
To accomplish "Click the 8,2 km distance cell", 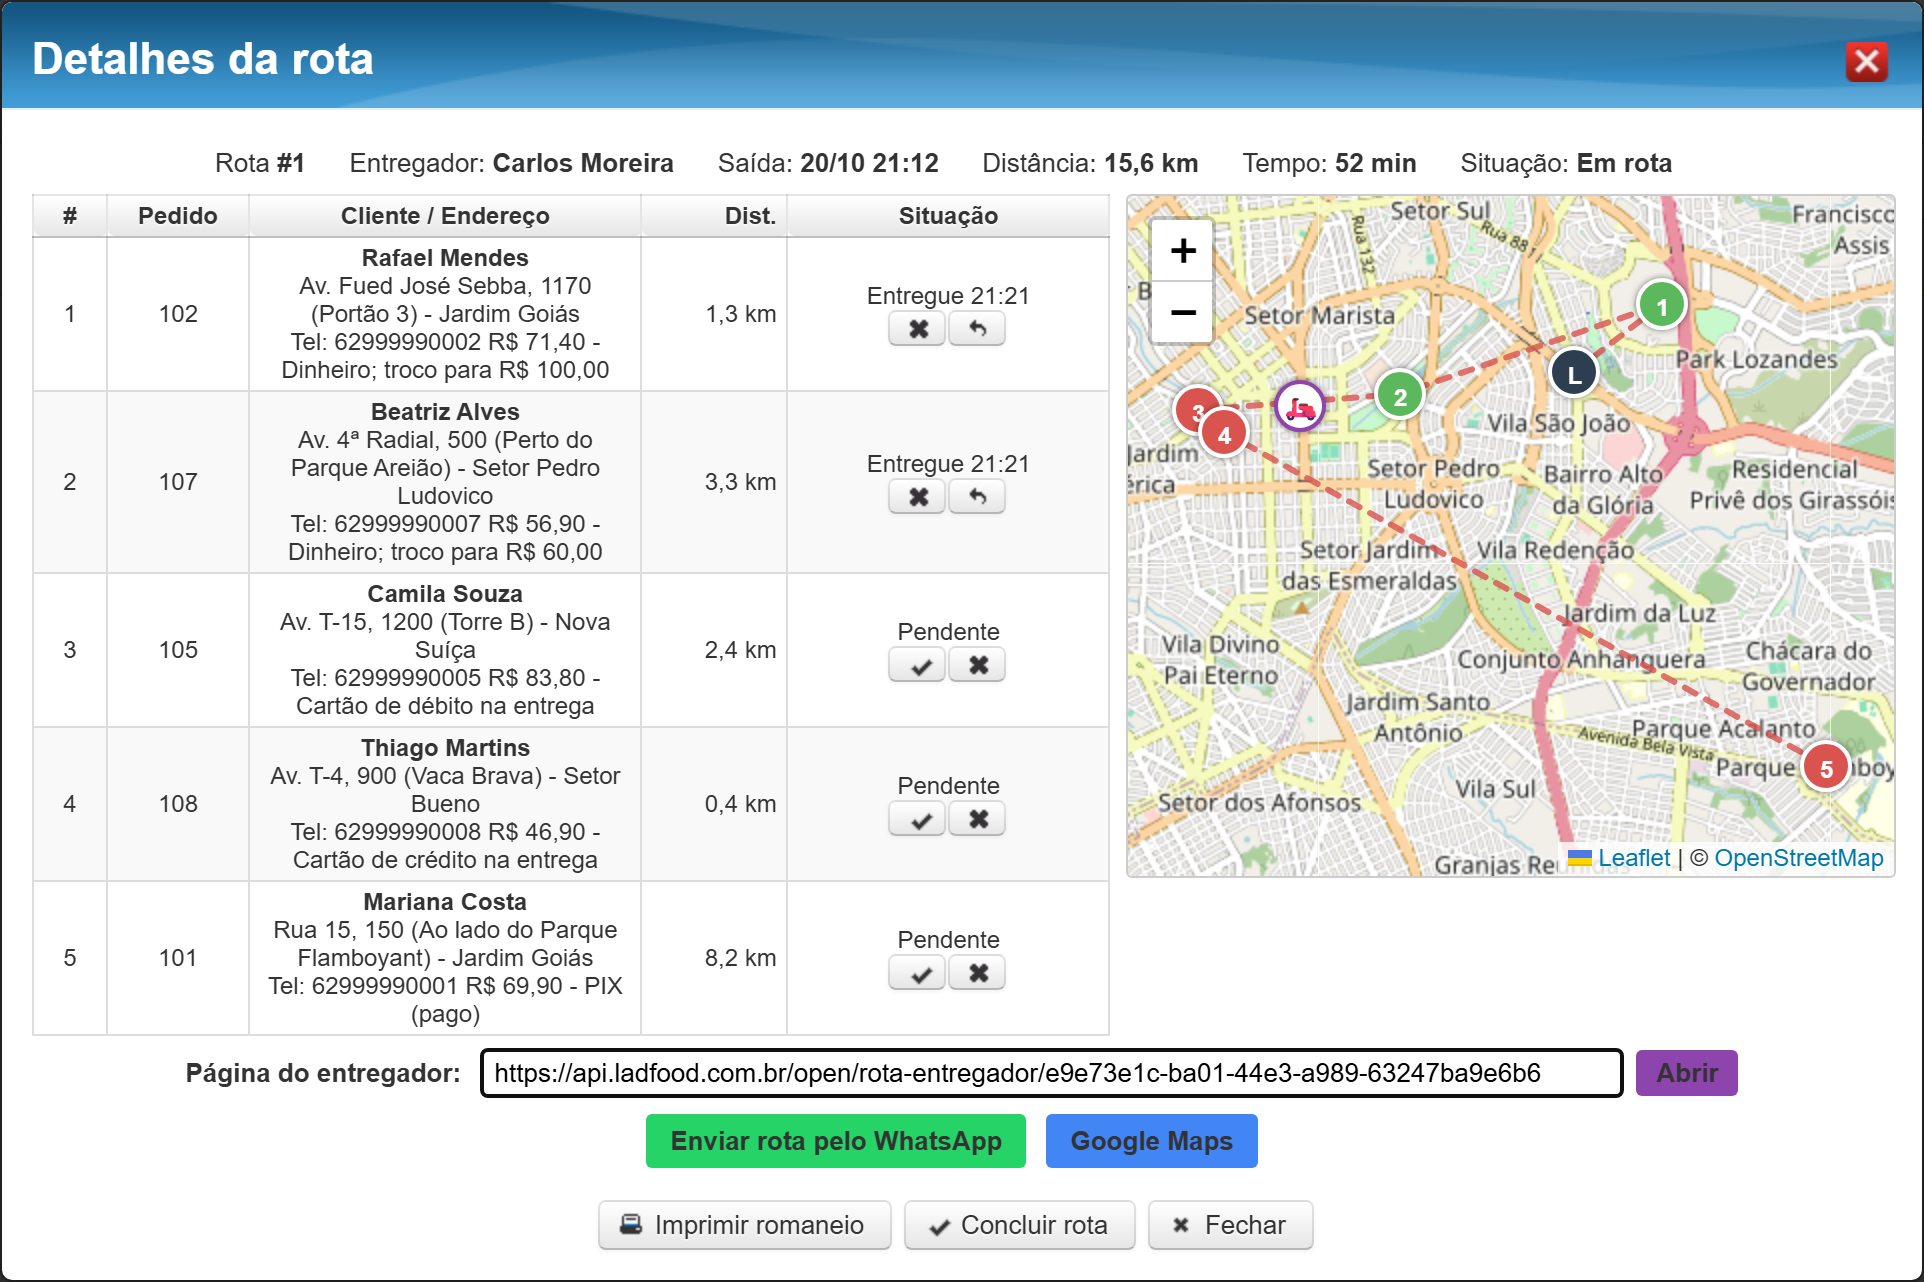I will pyautogui.click(x=714, y=958).
